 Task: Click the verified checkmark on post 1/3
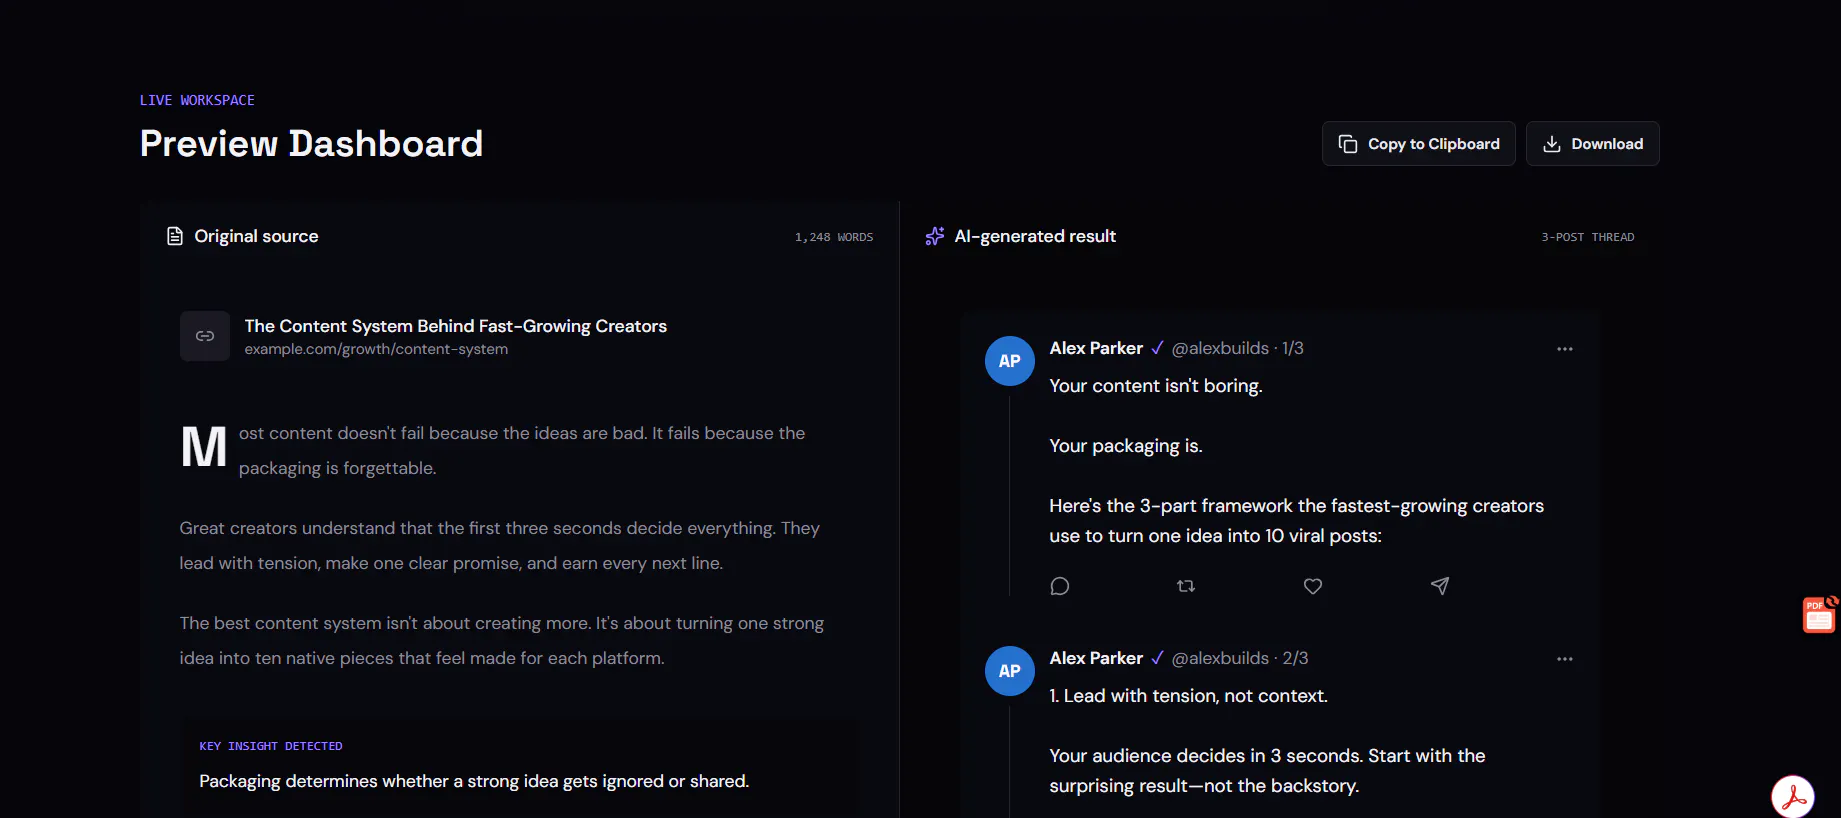coord(1157,348)
